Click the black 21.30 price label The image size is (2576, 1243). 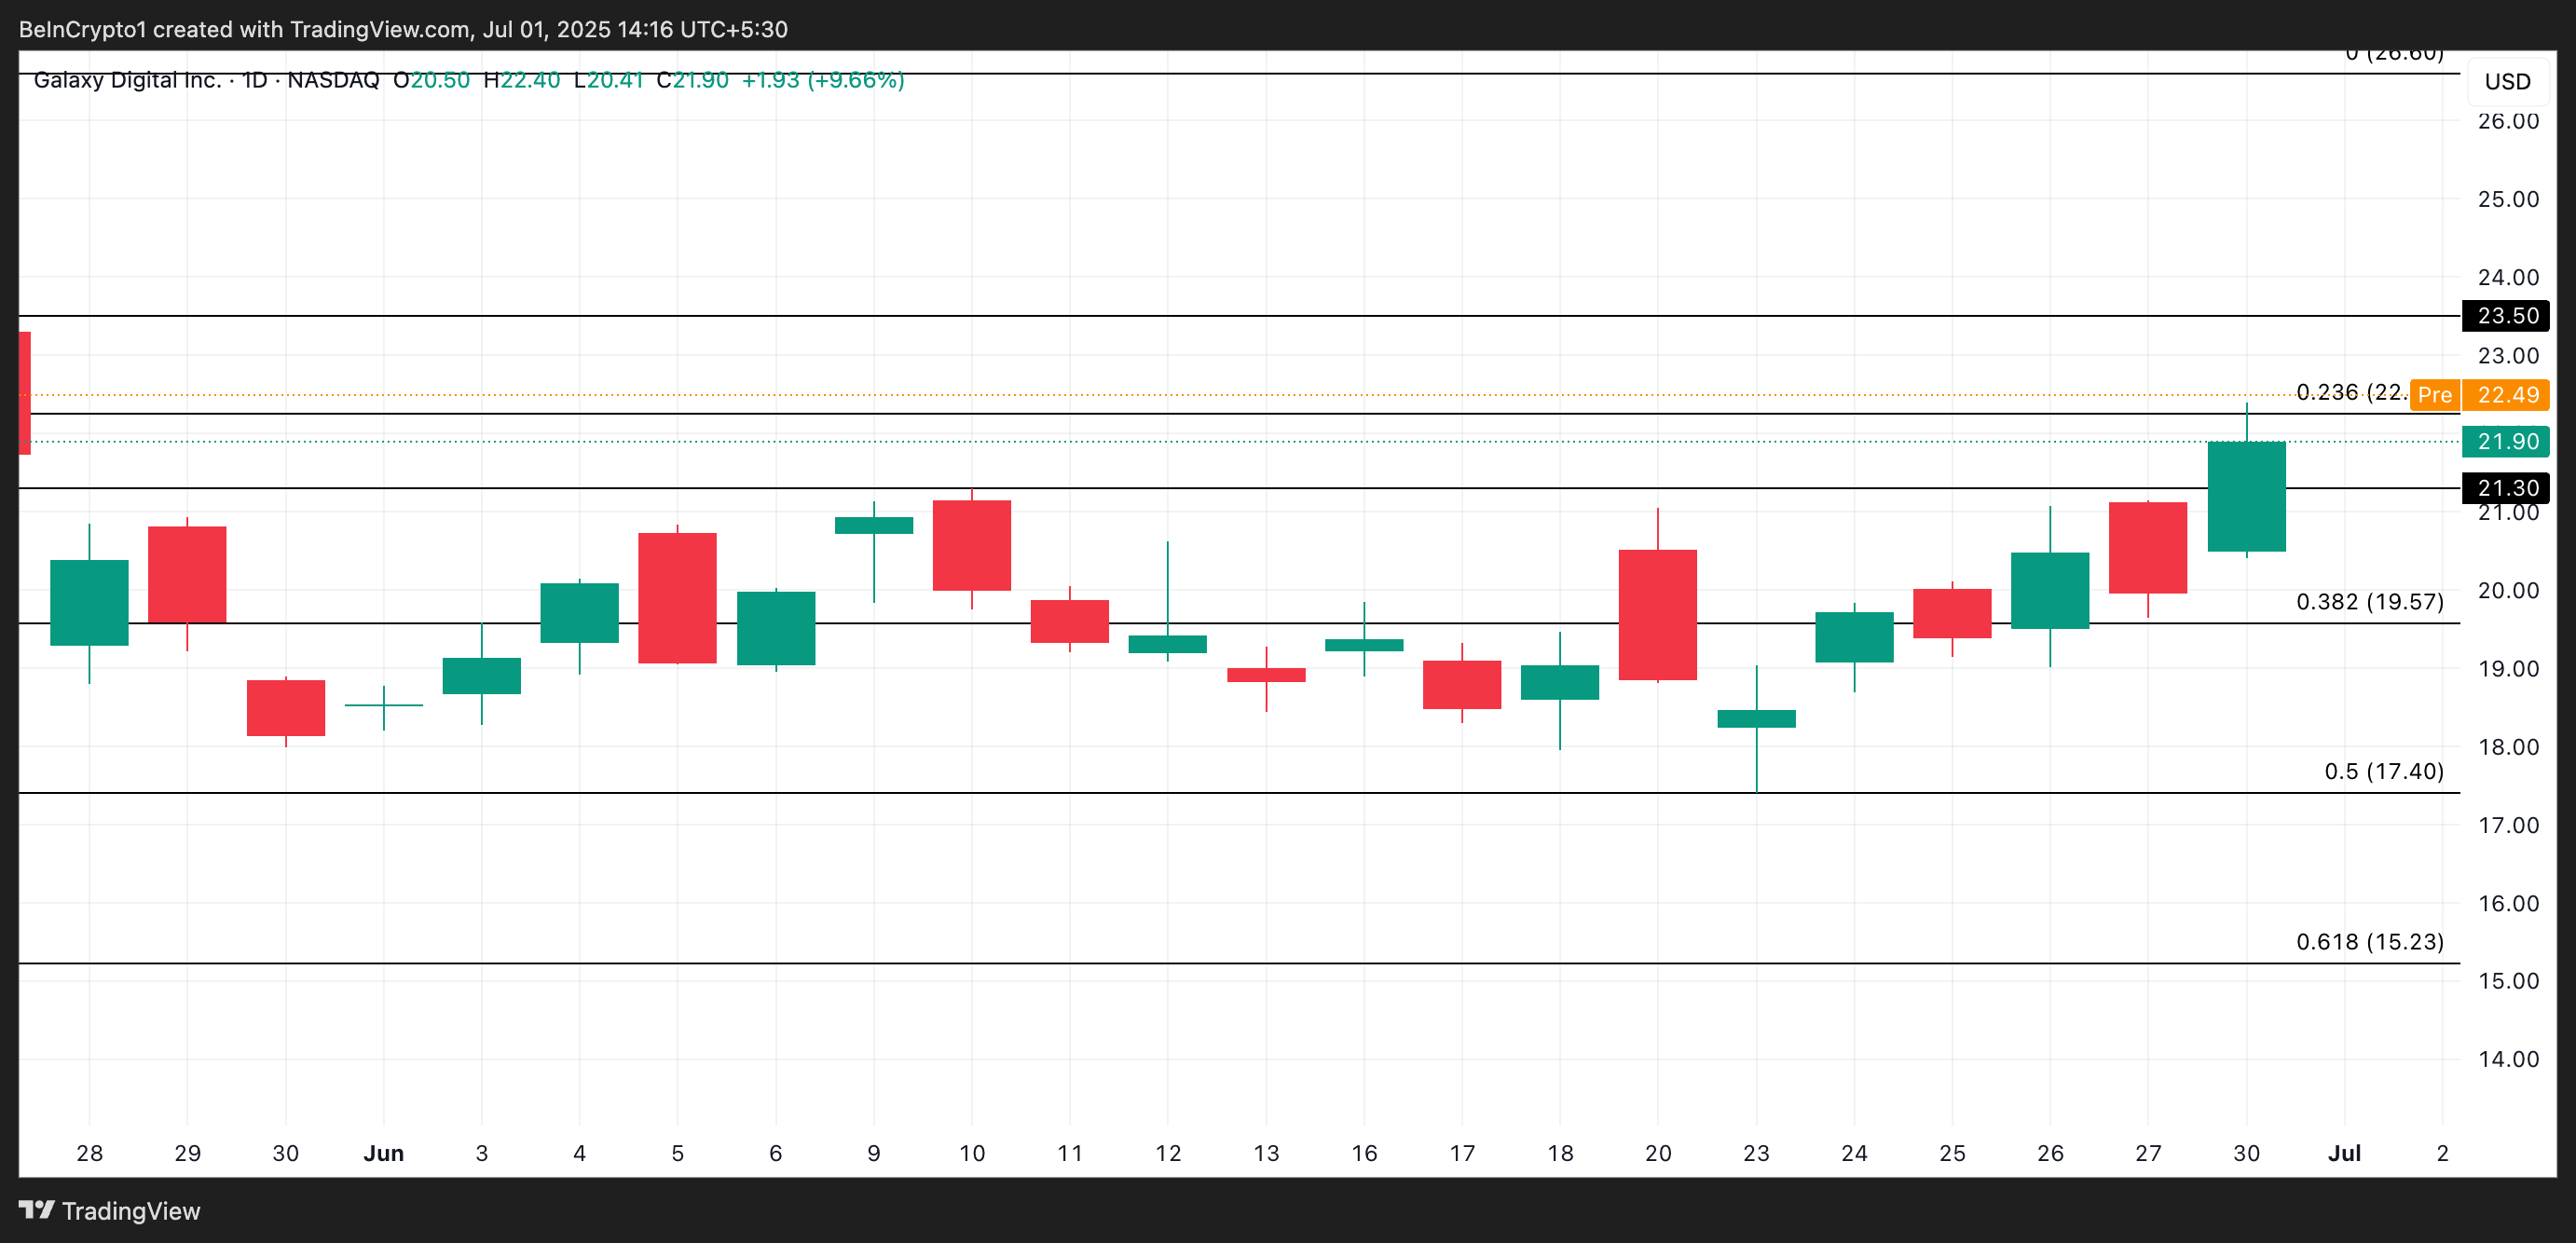tap(2507, 488)
